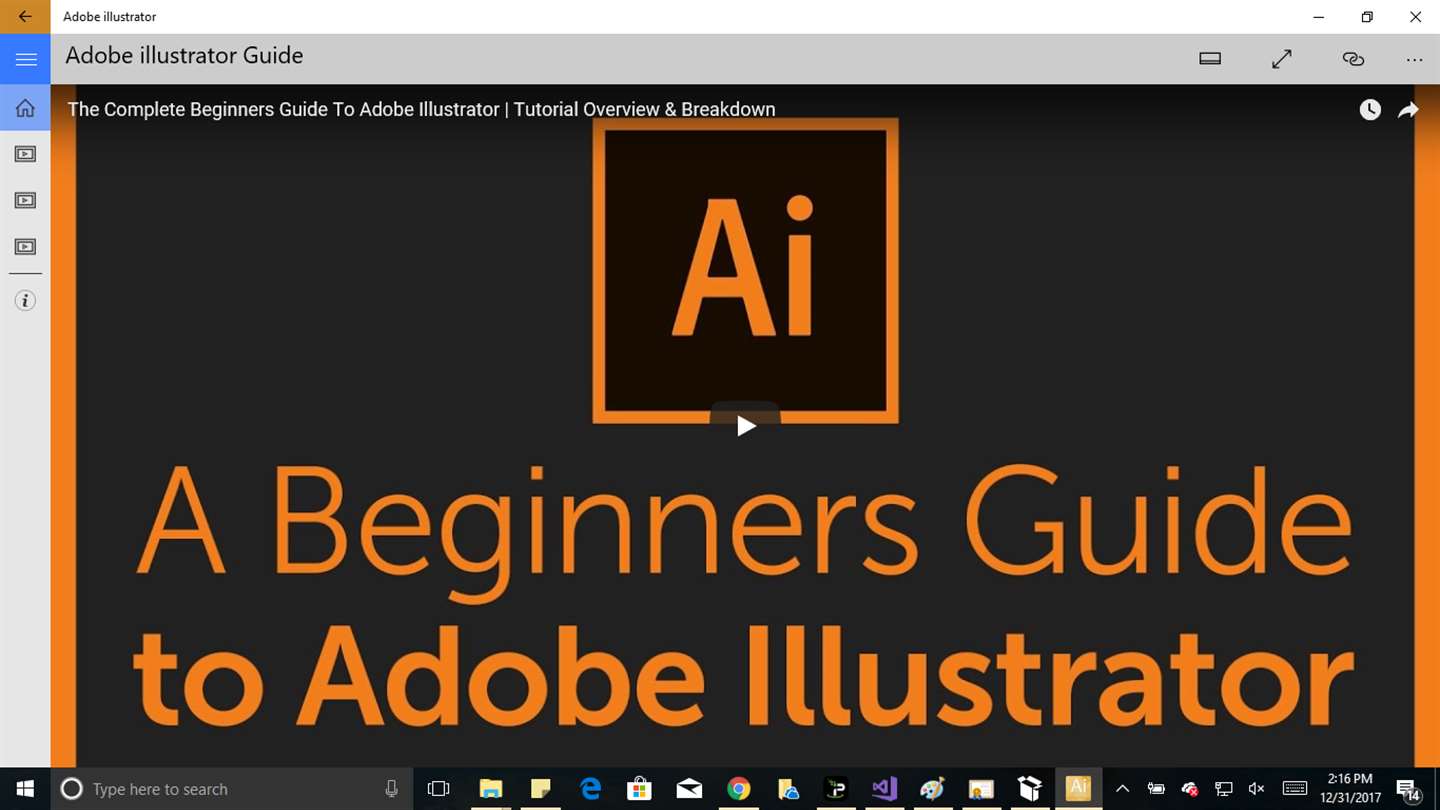Click the compact view rectangle icon in the header

tap(1210, 59)
